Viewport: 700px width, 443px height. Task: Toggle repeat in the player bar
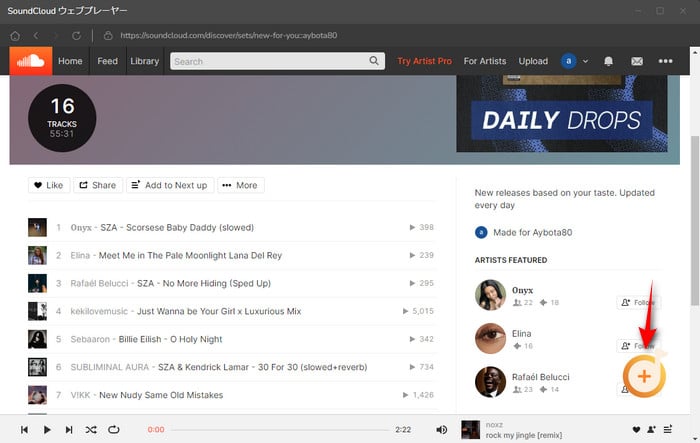[114, 430]
